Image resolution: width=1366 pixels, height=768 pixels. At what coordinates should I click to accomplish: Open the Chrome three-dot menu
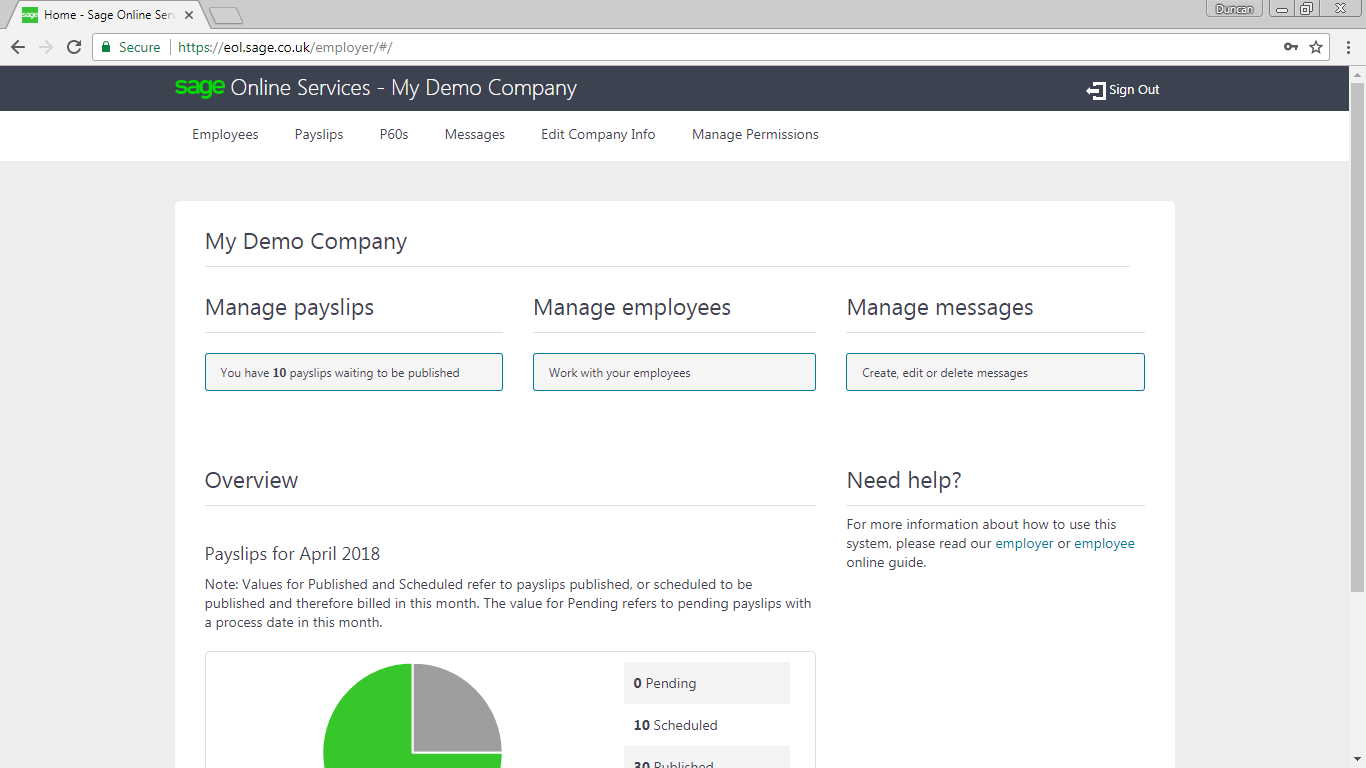point(1348,47)
